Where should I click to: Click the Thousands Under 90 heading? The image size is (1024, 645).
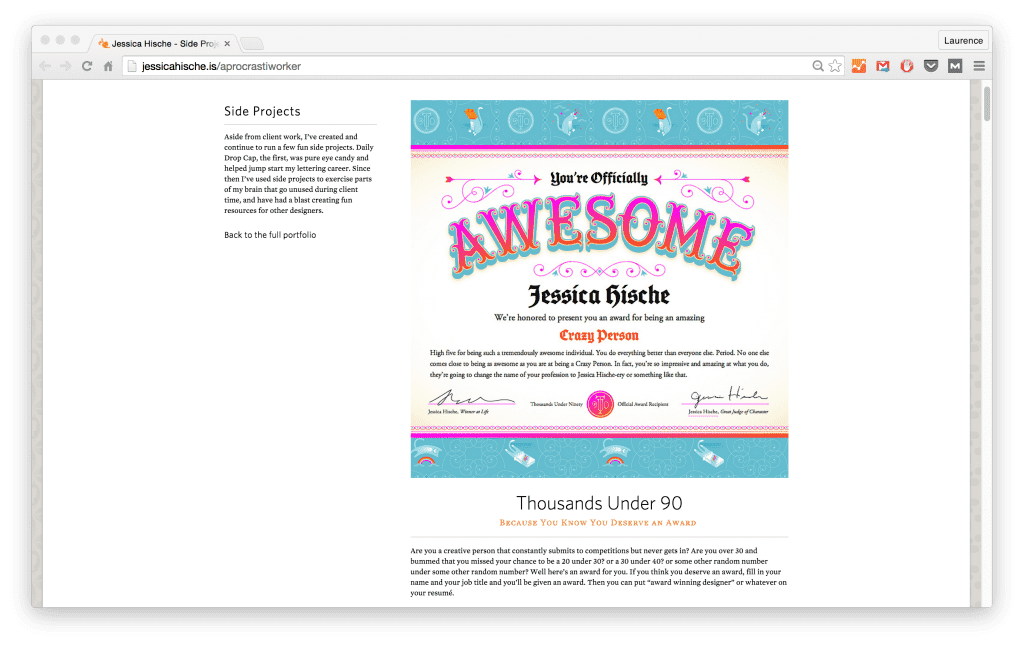[600, 503]
